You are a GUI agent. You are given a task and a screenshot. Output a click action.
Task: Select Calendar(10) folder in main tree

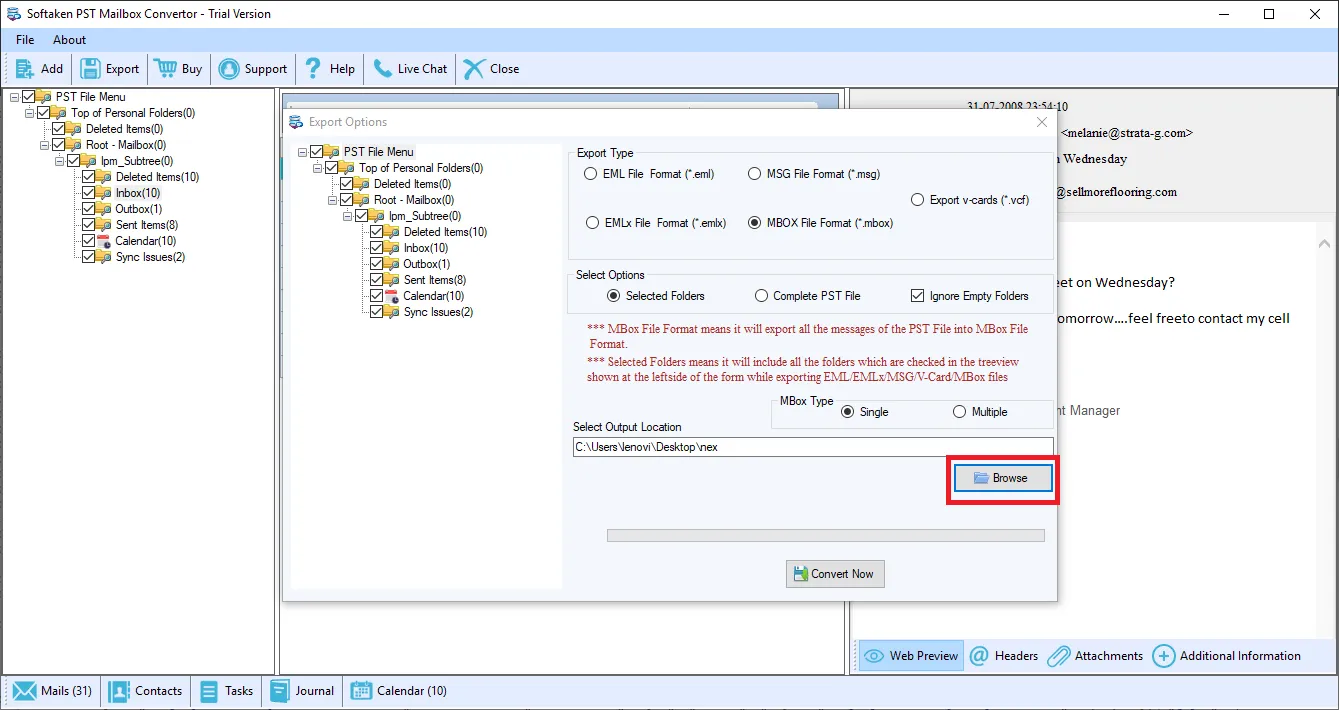click(x=146, y=241)
